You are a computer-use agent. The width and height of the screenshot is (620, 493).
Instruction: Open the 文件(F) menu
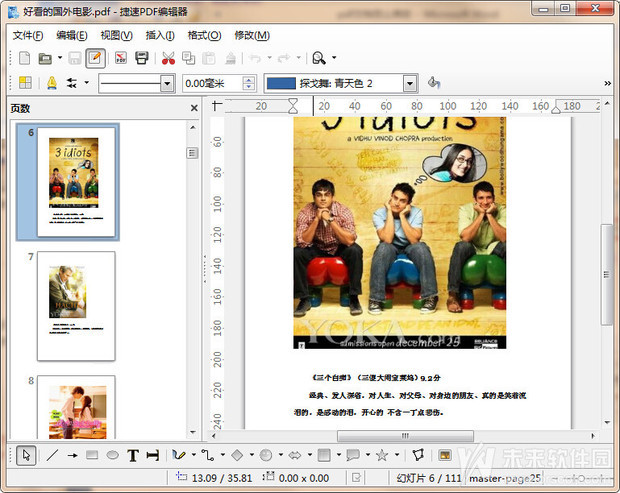[x=28, y=36]
